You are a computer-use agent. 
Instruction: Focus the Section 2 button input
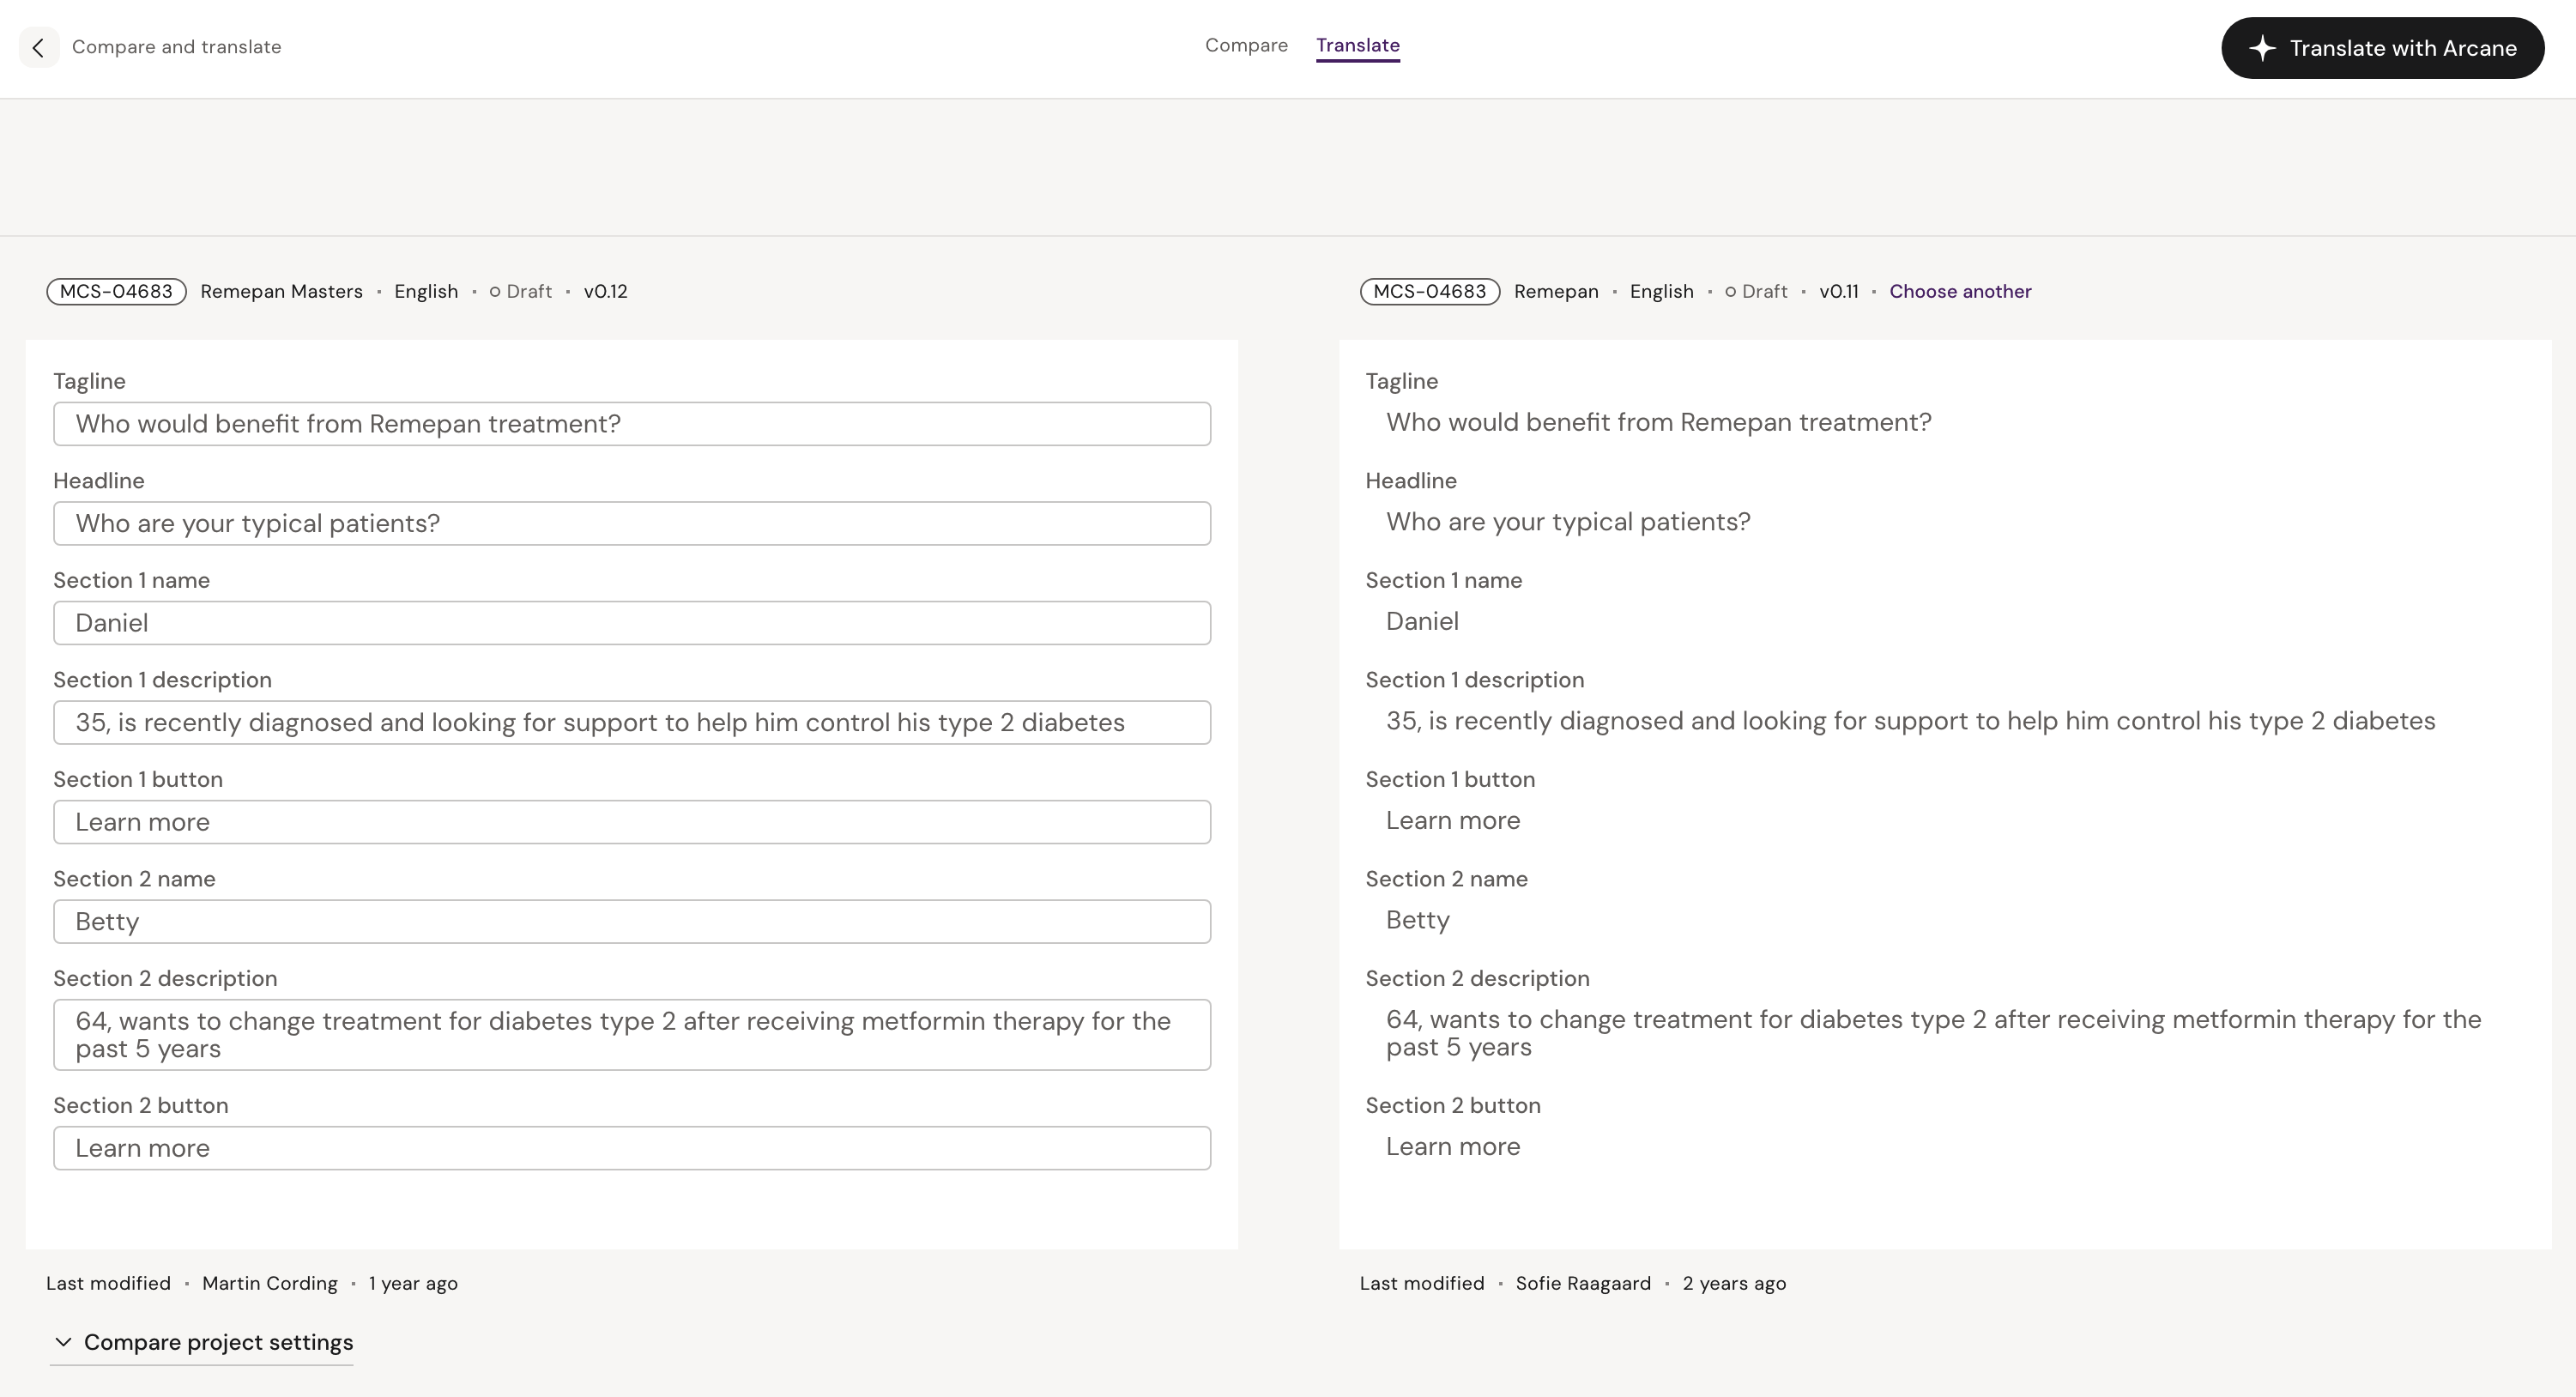pyautogui.click(x=632, y=1148)
